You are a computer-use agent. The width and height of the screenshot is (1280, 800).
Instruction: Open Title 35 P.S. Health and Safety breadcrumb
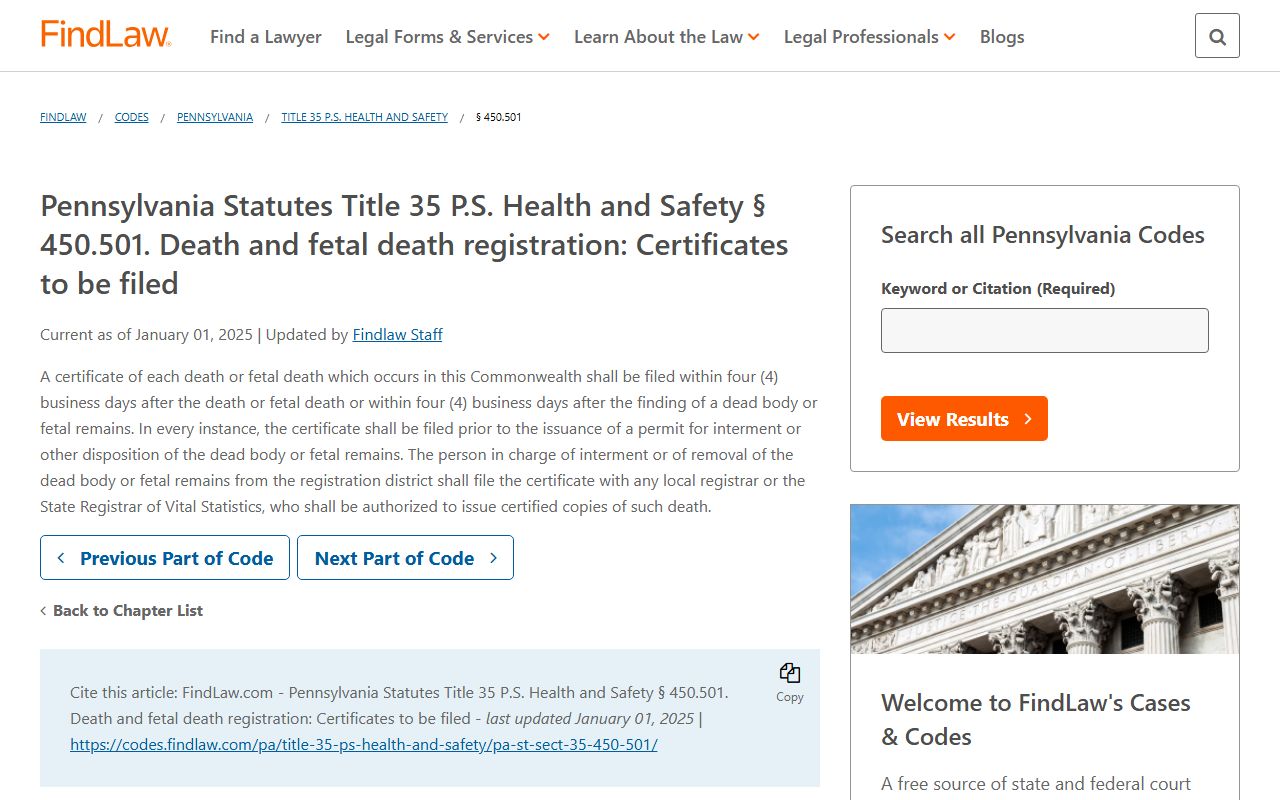pos(365,117)
